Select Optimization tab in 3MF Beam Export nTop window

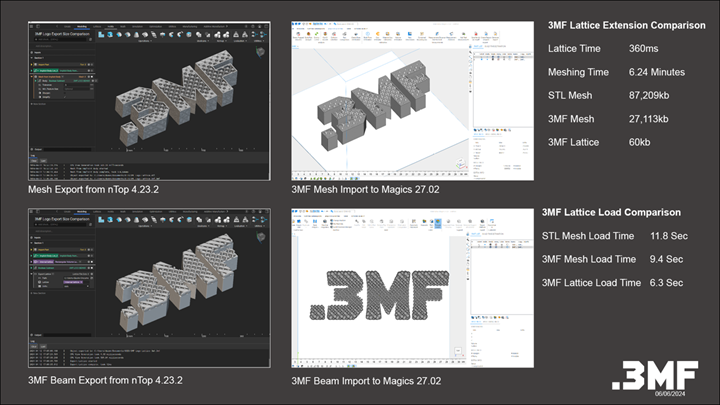click(156, 212)
